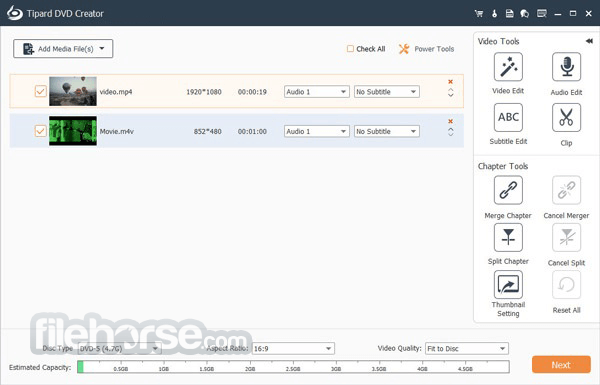Reorder Movie.m4v using its up/down arrows
600x385 pixels.
coord(450,132)
